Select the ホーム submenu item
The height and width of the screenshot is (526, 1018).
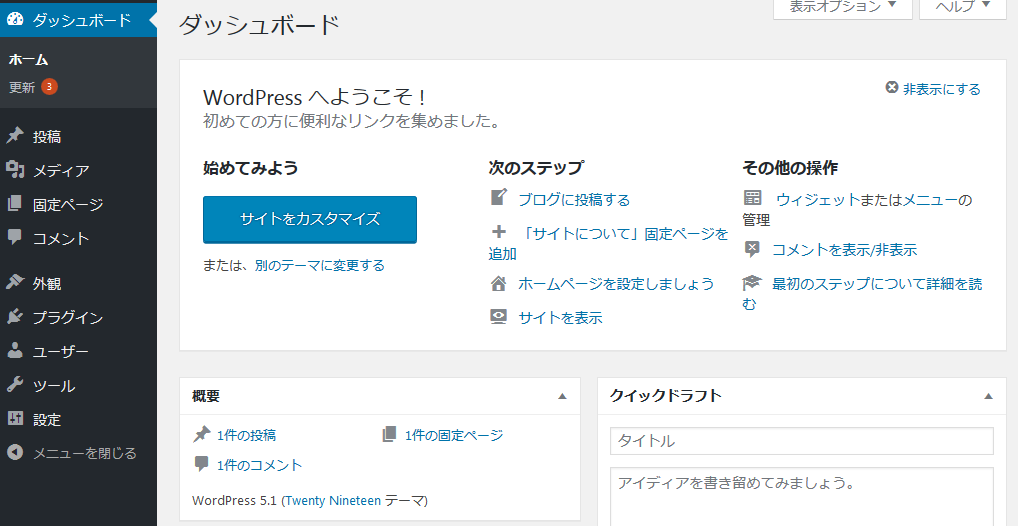29,60
